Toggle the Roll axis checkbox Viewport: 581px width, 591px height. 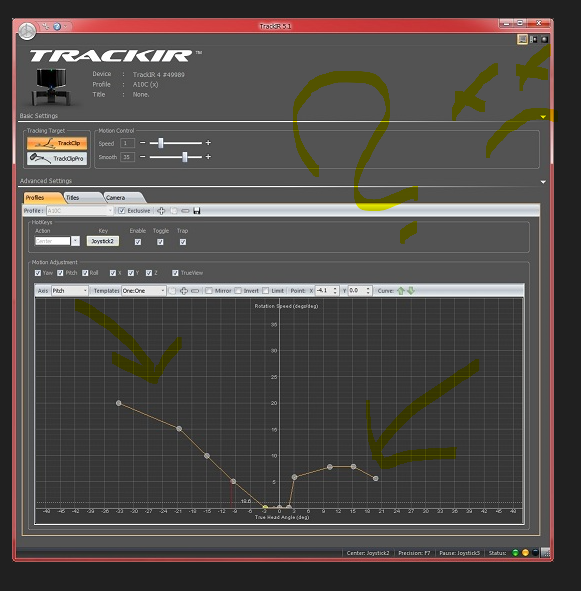(85, 273)
